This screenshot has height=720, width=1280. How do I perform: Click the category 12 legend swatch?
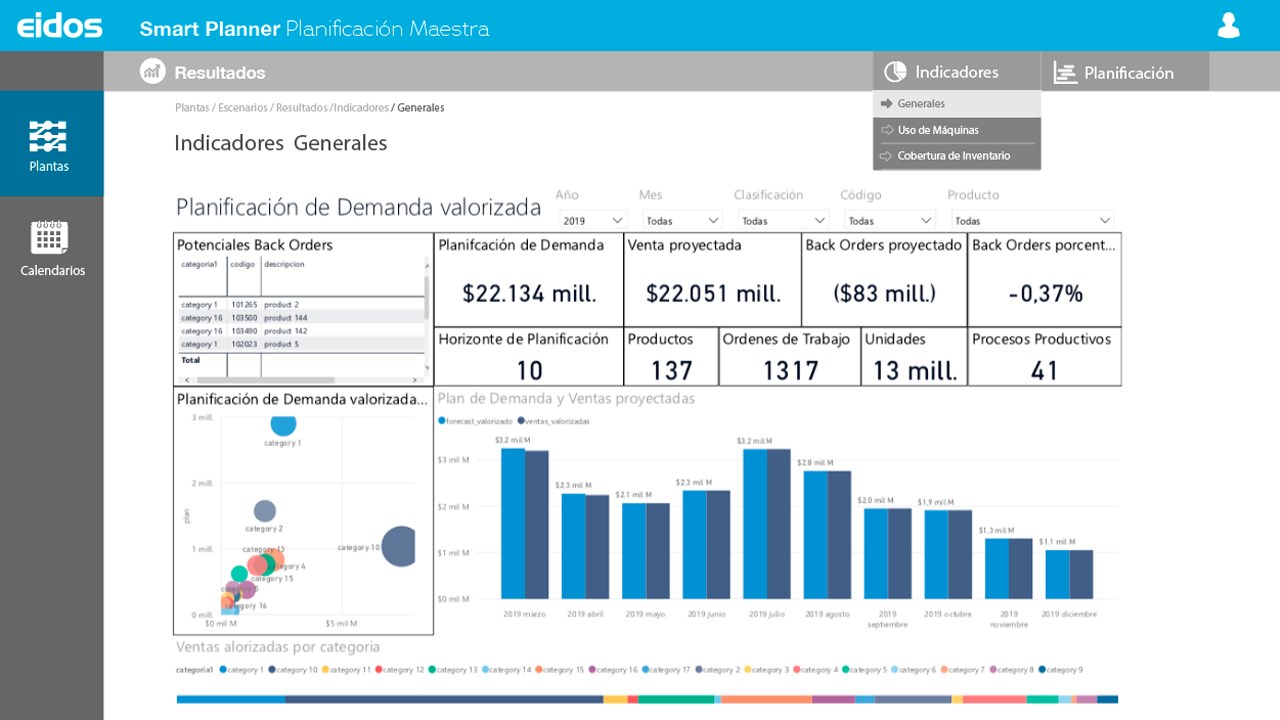point(379,670)
